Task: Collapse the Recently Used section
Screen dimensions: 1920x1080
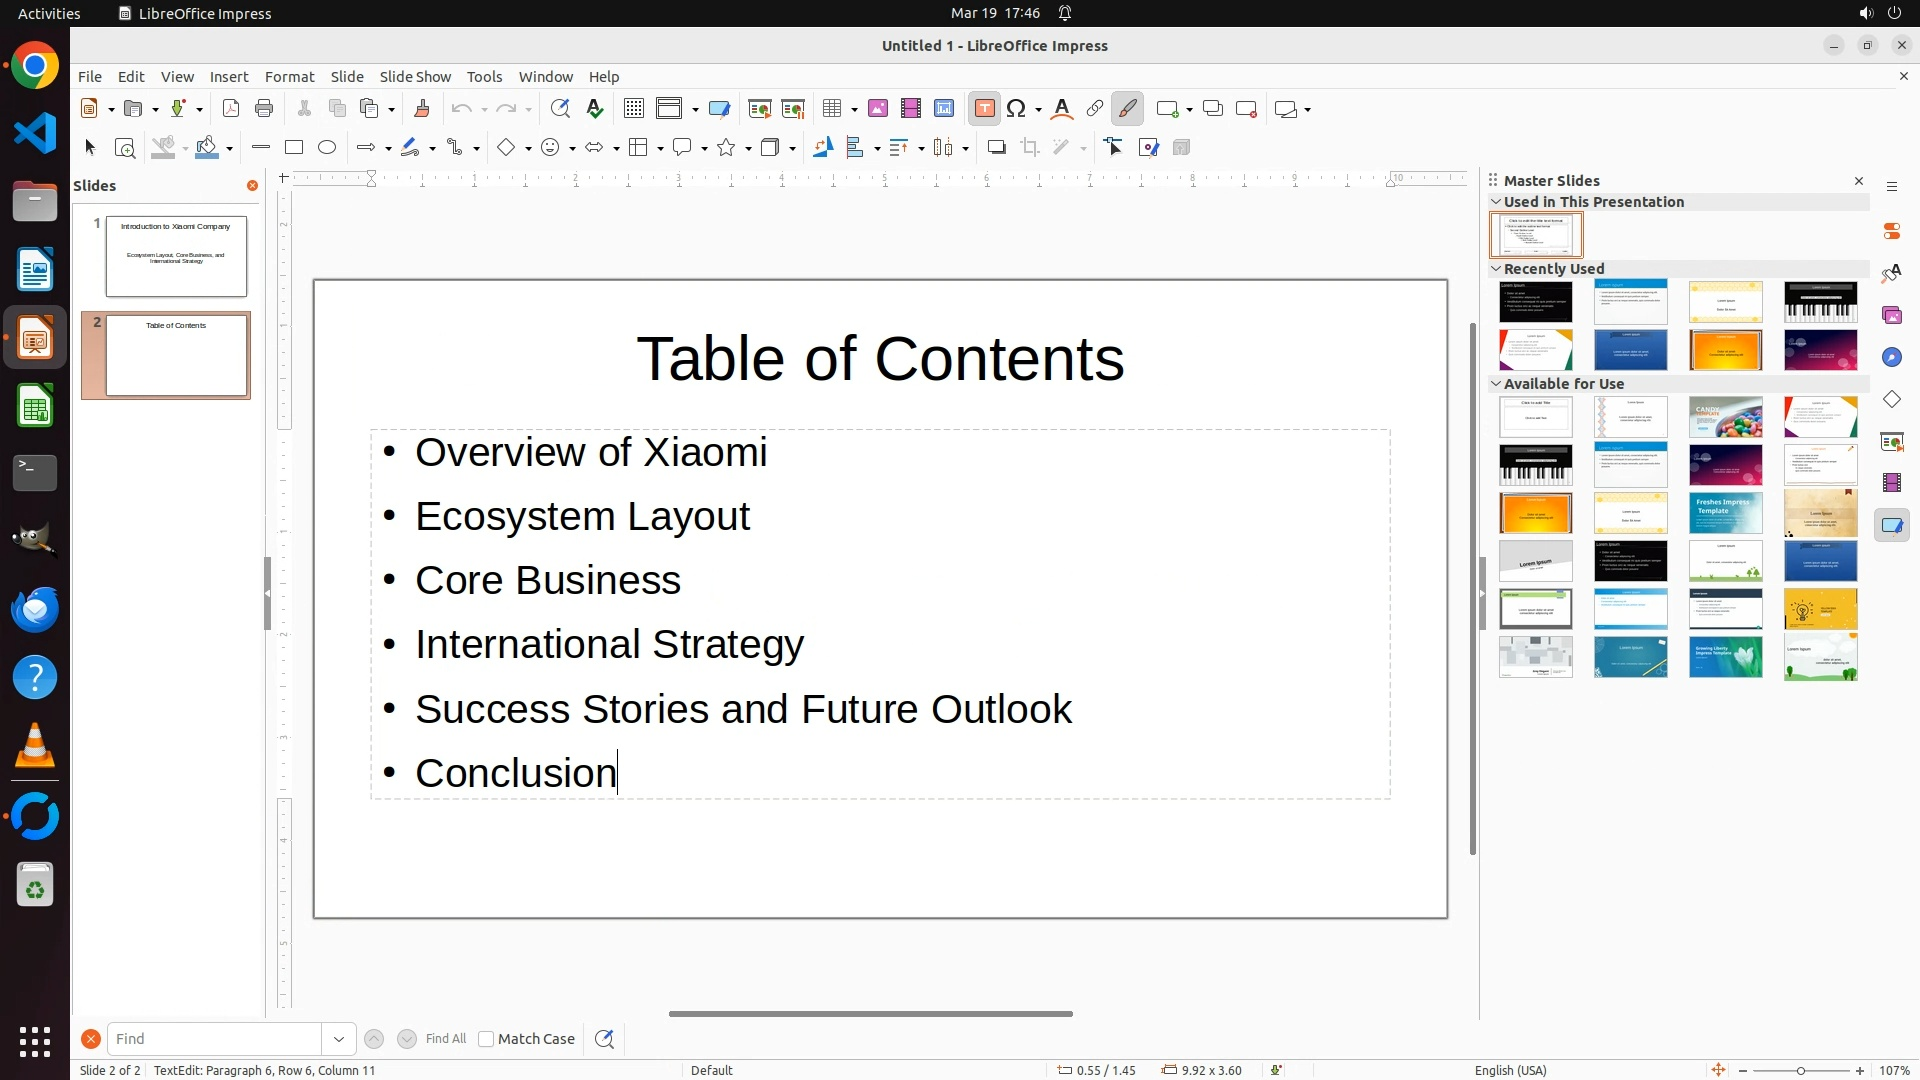Action: pos(1497,269)
